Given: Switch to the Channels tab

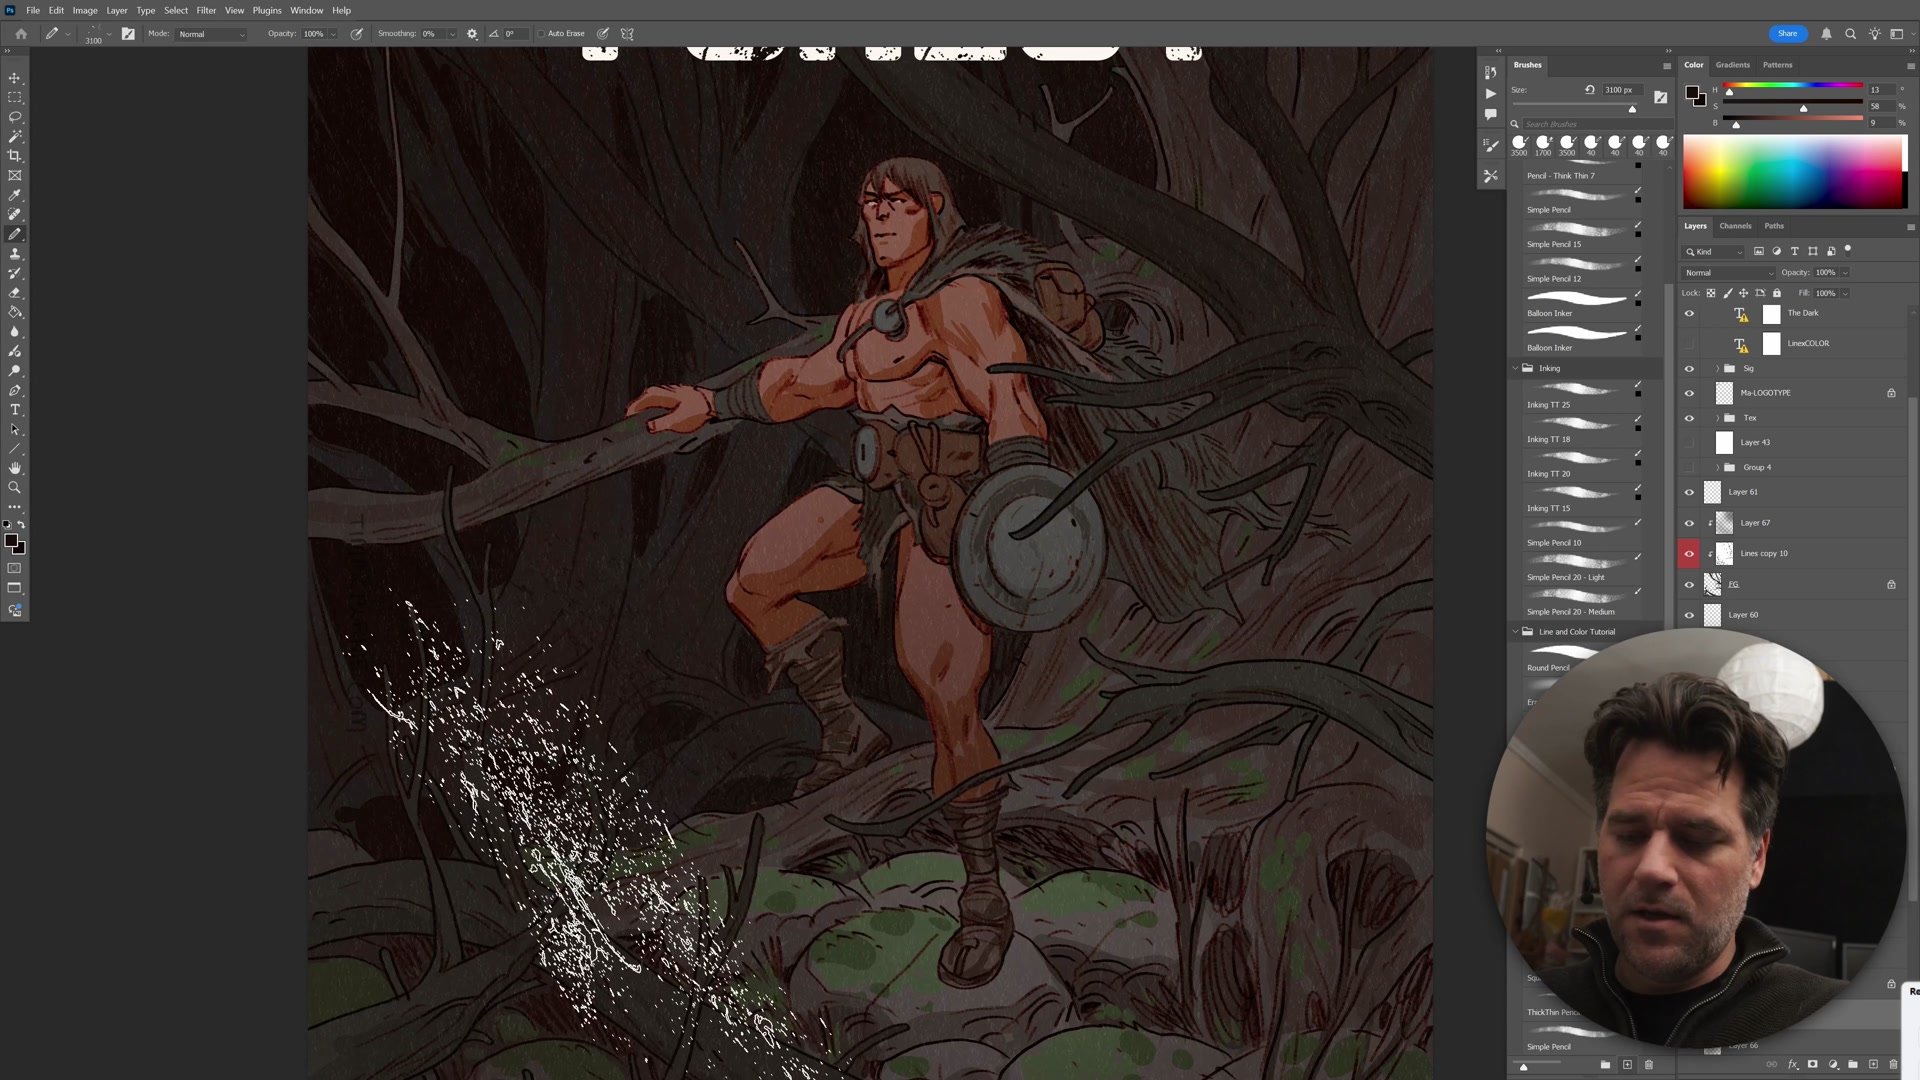Looking at the screenshot, I should click(x=1735, y=226).
